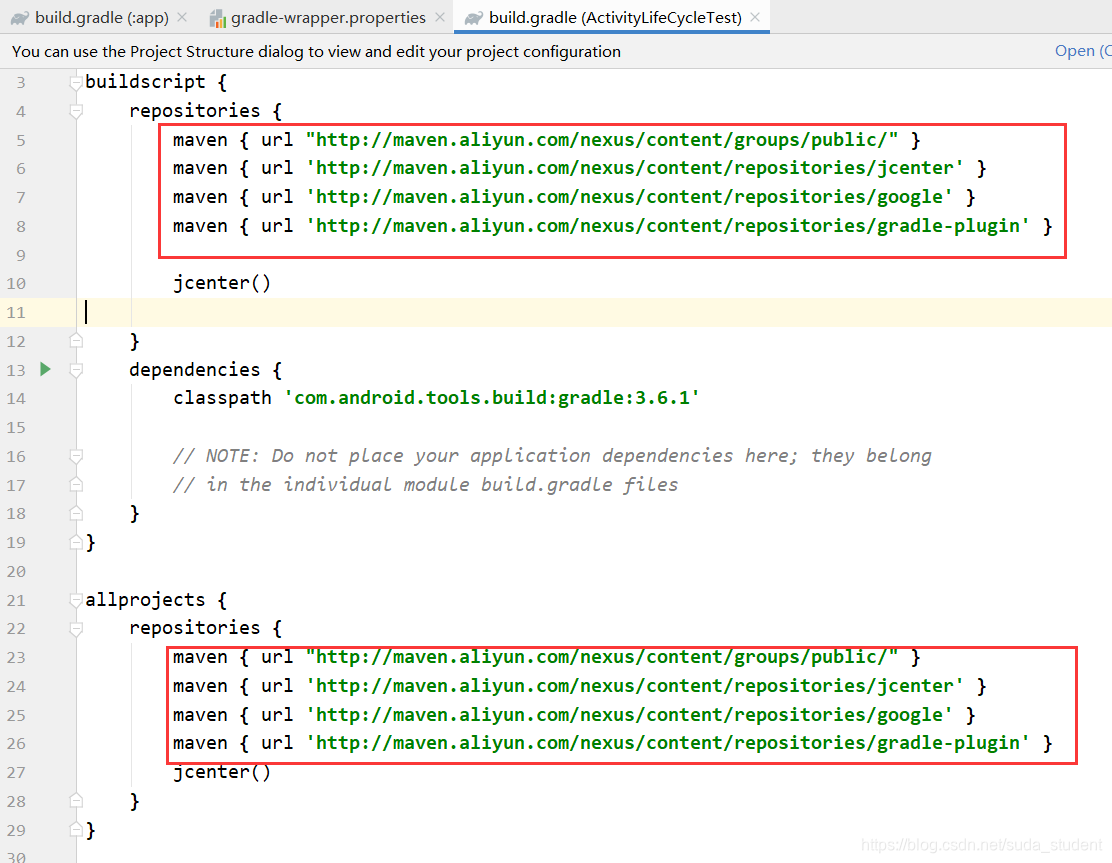The width and height of the screenshot is (1112, 863).
Task: Collapse the dependencies block on line 13
Action: click(x=76, y=369)
